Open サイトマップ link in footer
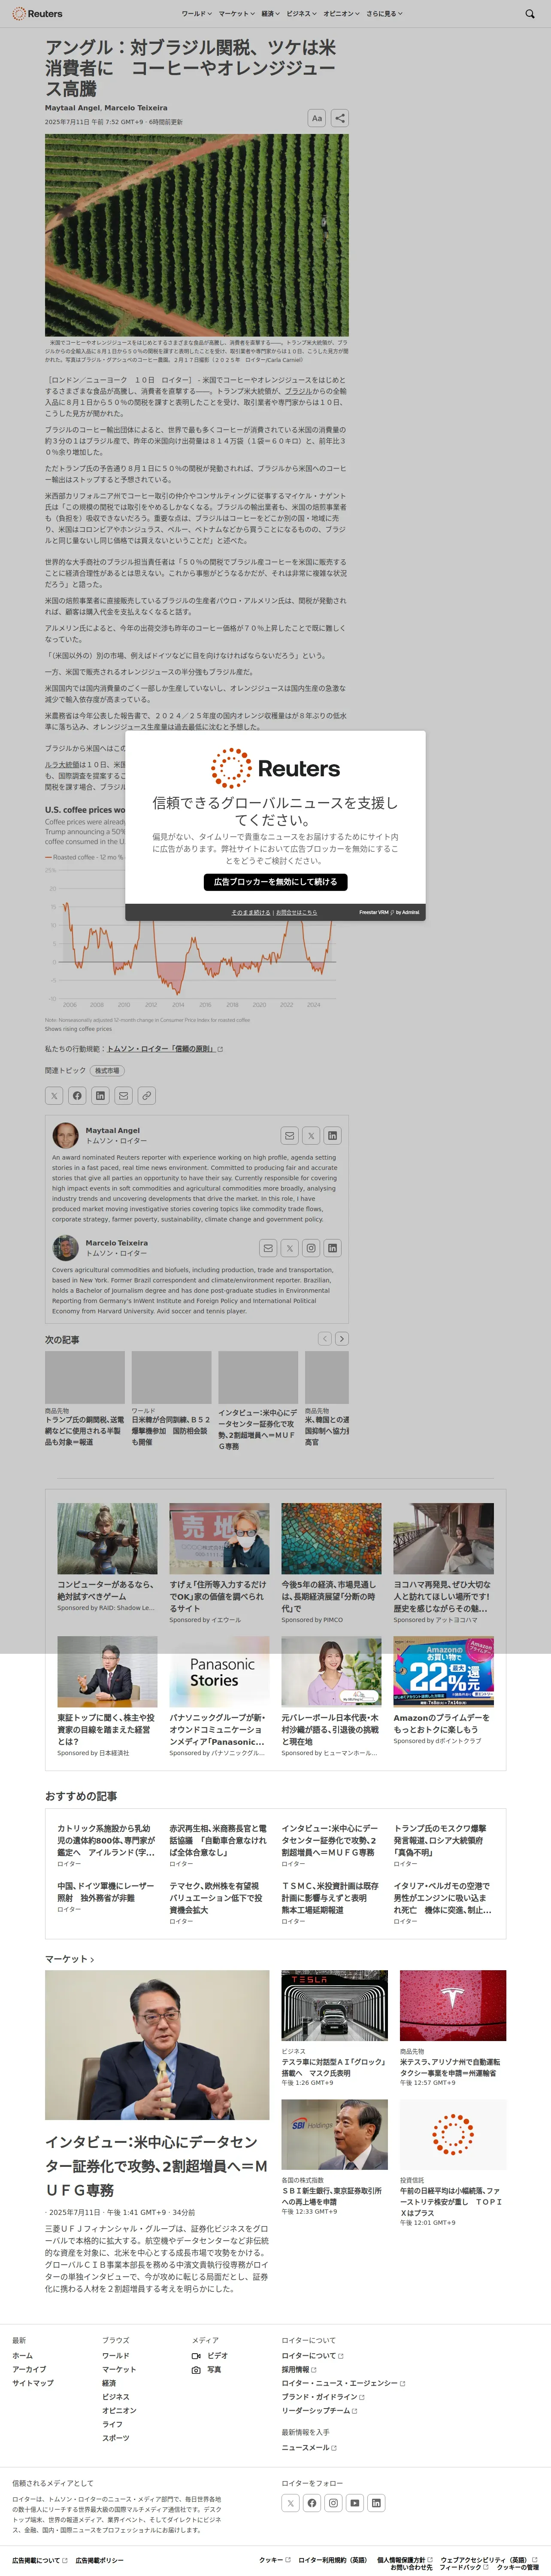The height and width of the screenshot is (2576, 551). point(33,2383)
